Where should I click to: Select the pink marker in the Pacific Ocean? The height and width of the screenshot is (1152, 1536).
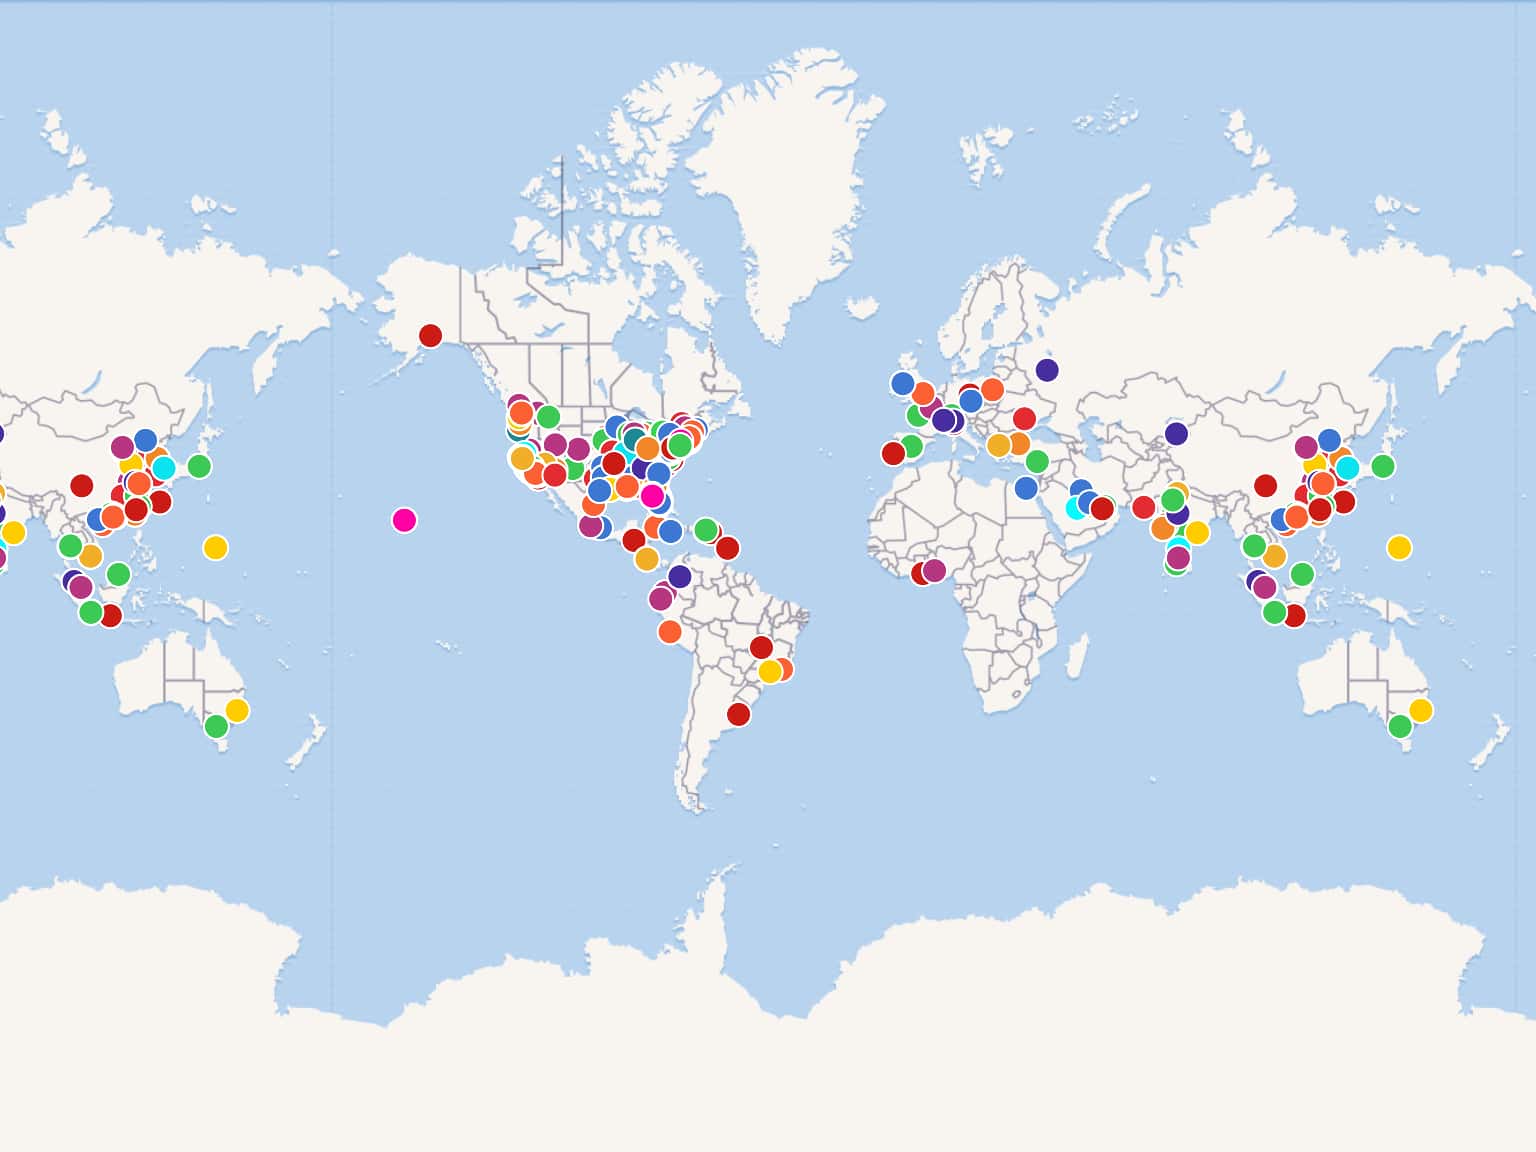[404, 520]
